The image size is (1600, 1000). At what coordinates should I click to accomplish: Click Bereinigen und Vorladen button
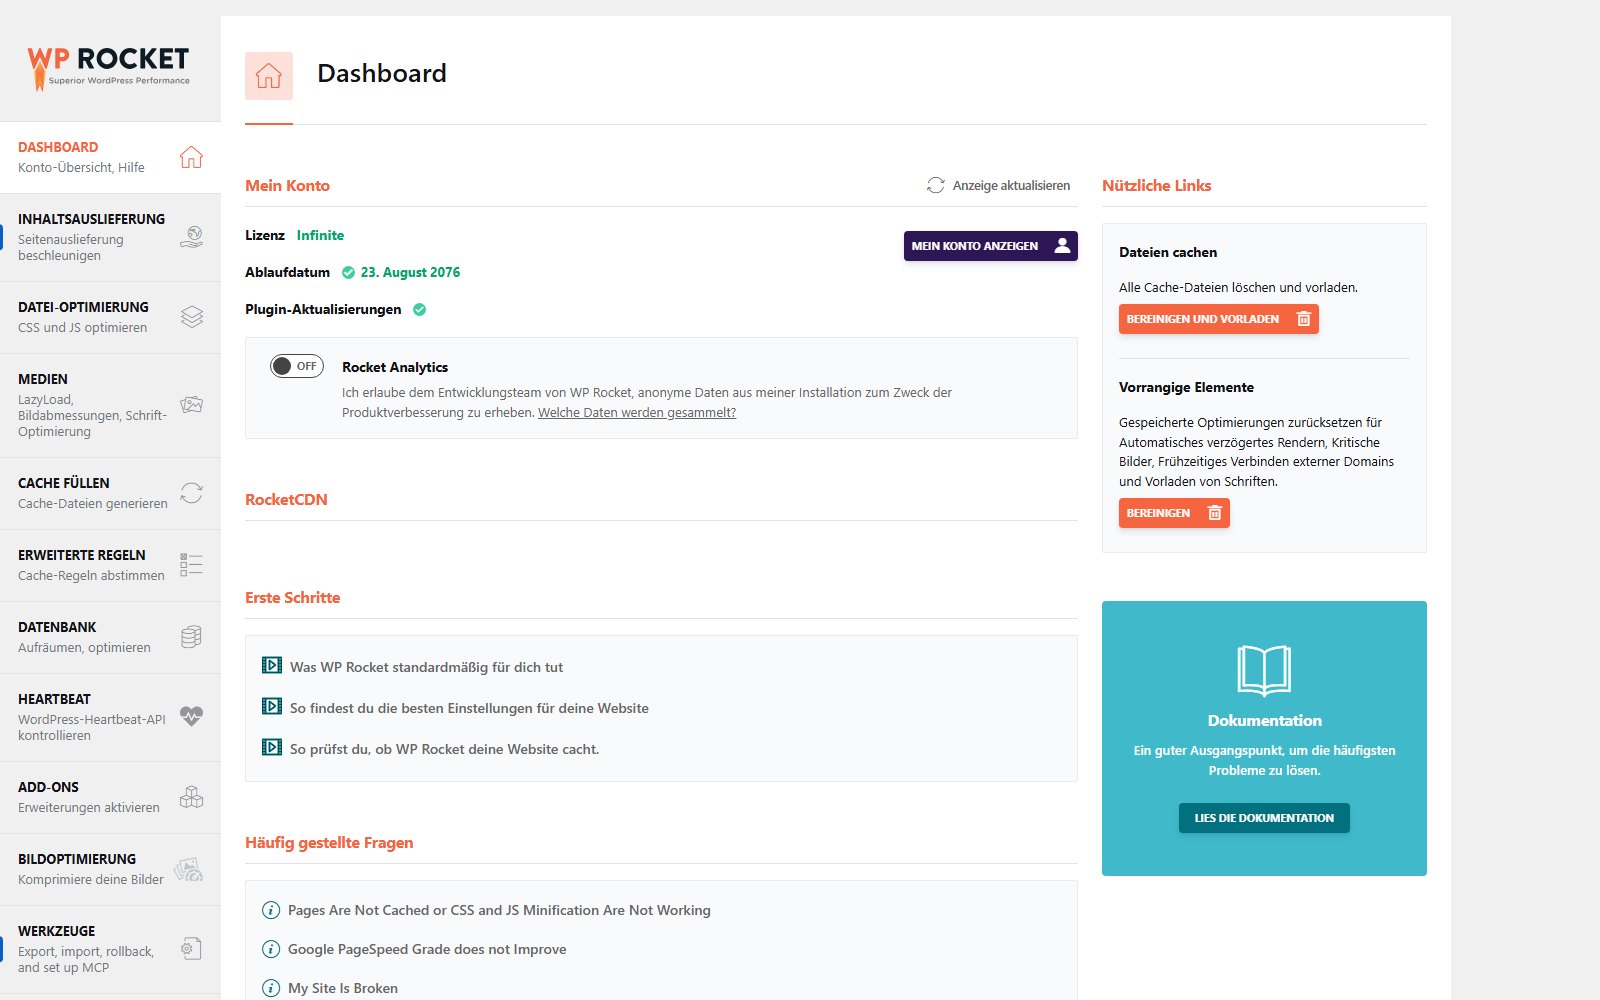point(1218,319)
